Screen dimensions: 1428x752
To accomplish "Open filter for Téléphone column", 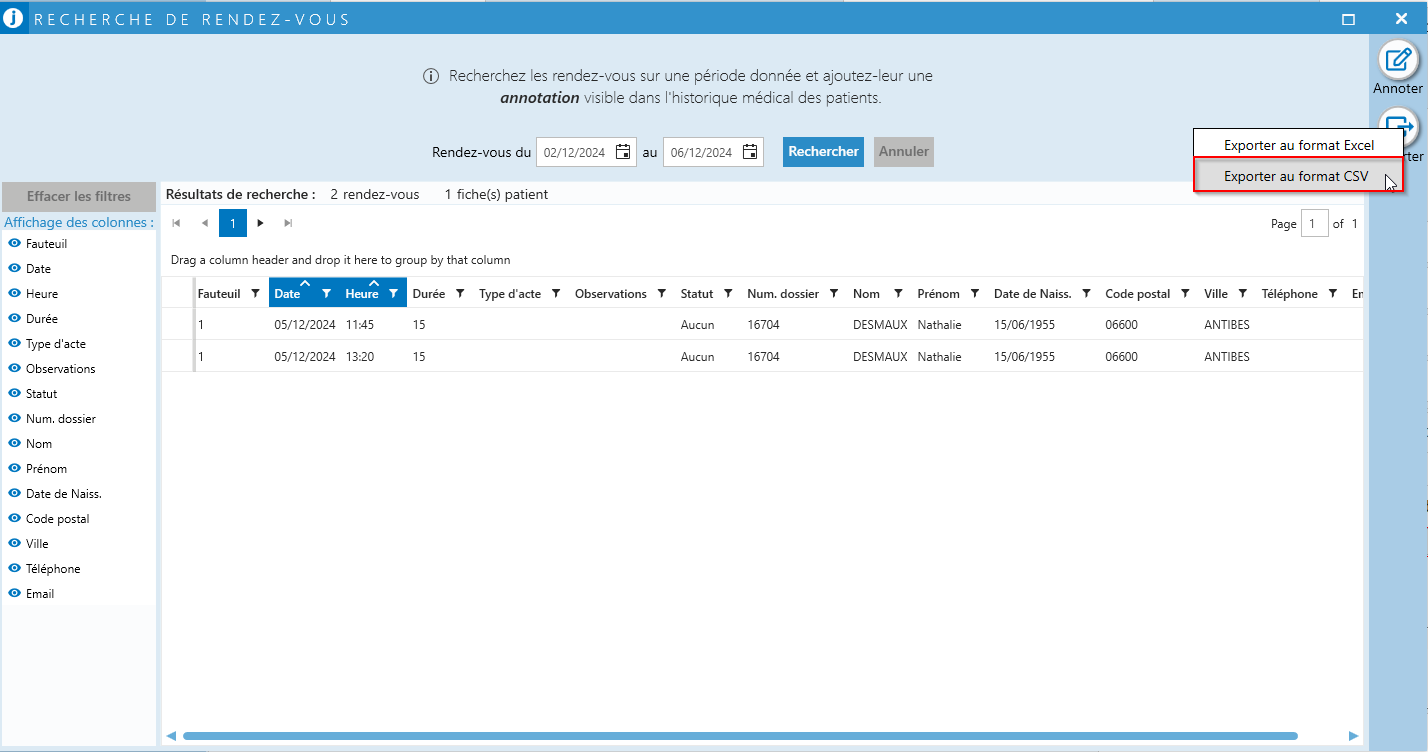I will [1333, 294].
